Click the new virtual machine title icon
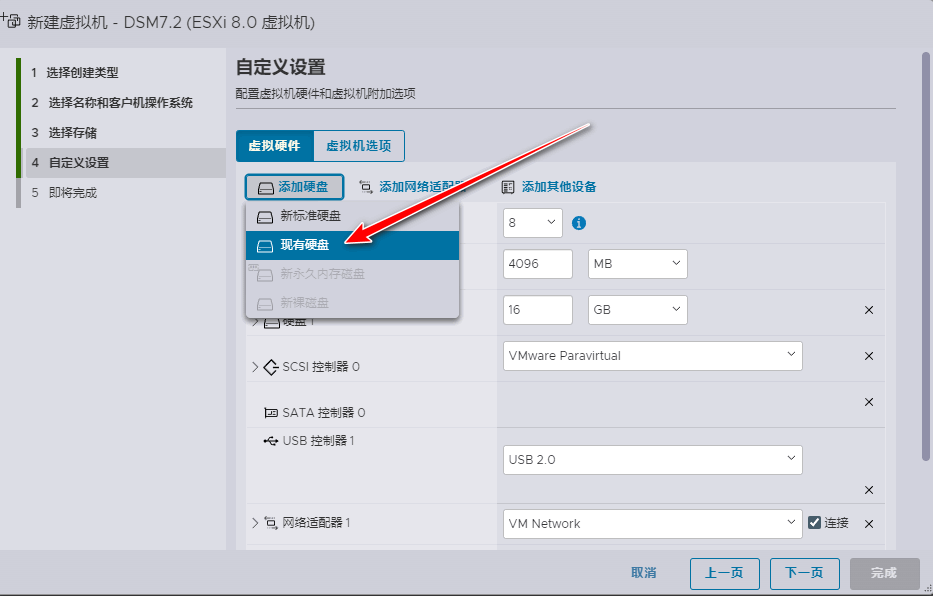The image size is (933, 596). (11, 21)
